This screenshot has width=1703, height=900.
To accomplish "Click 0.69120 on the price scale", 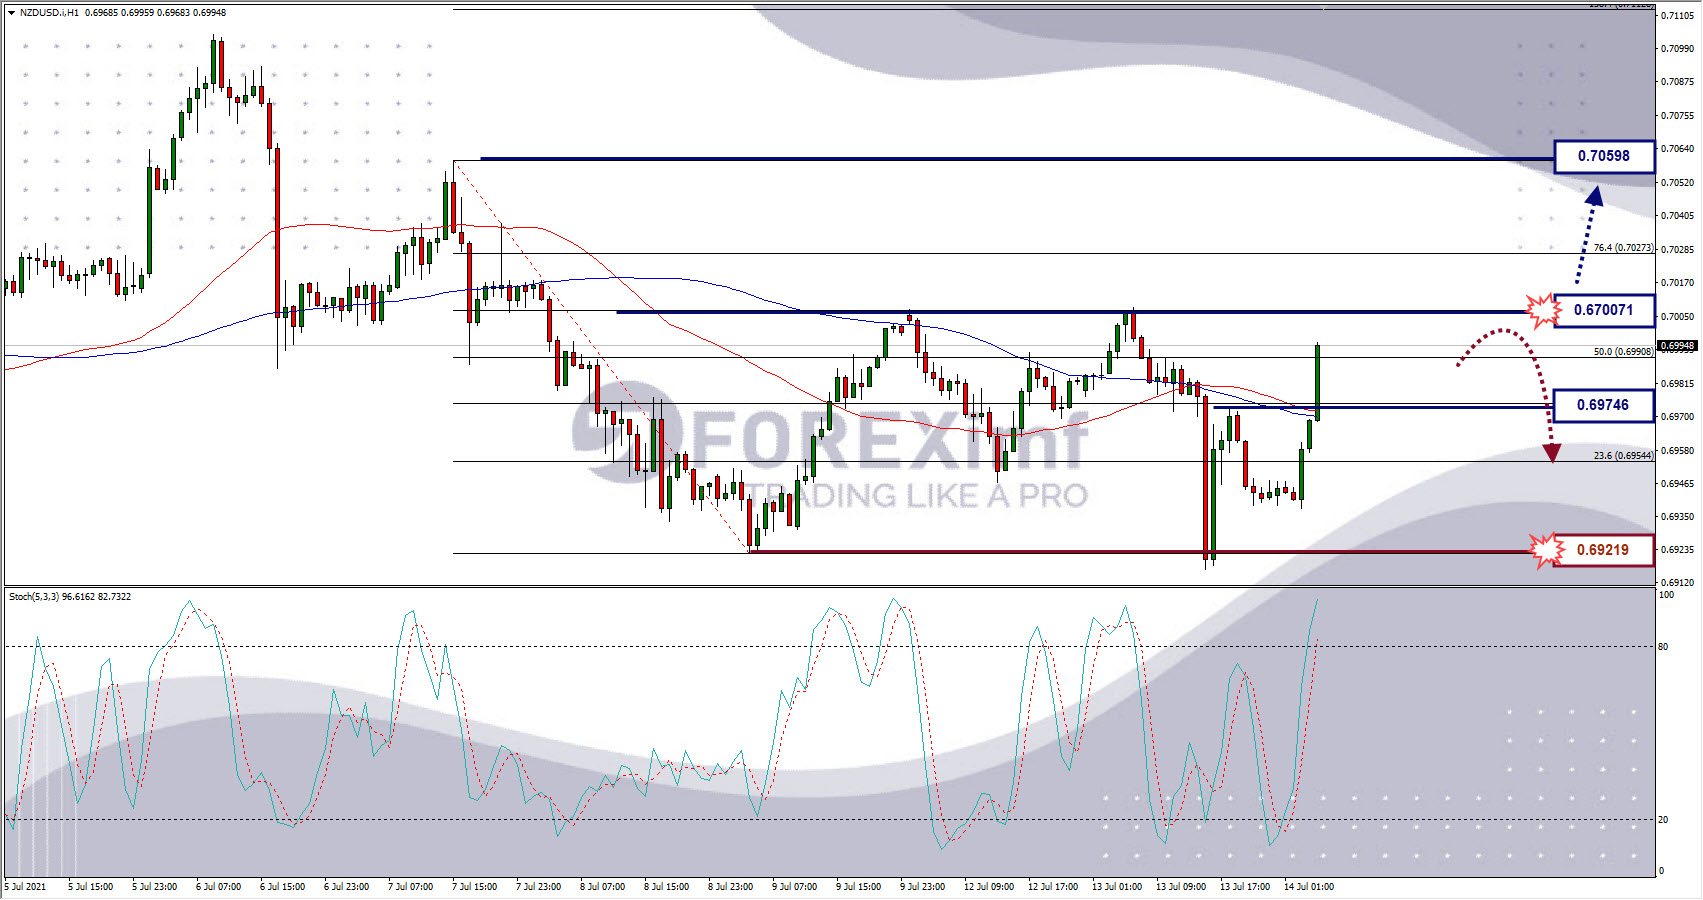I will coord(1677,582).
